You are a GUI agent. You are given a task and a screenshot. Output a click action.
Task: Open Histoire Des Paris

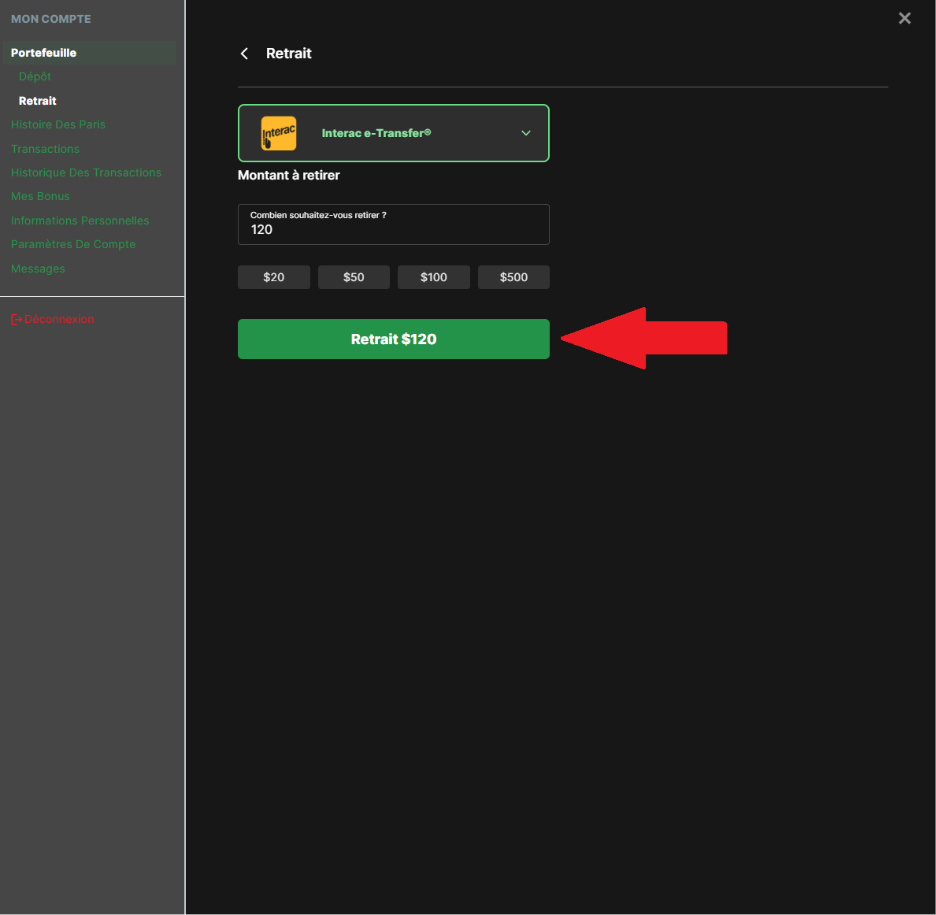[58, 125]
